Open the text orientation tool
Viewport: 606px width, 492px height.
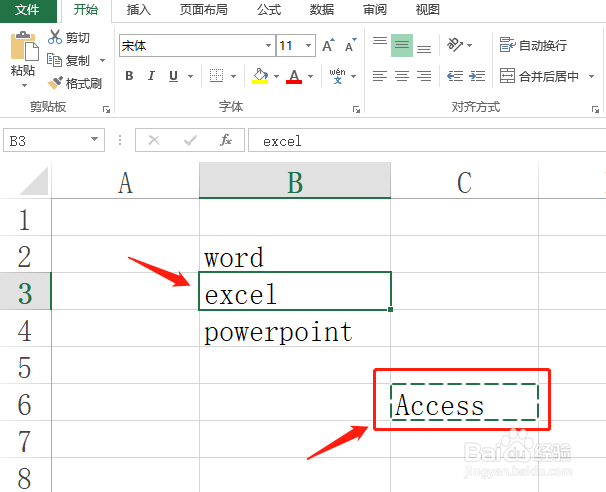click(x=455, y=45)
